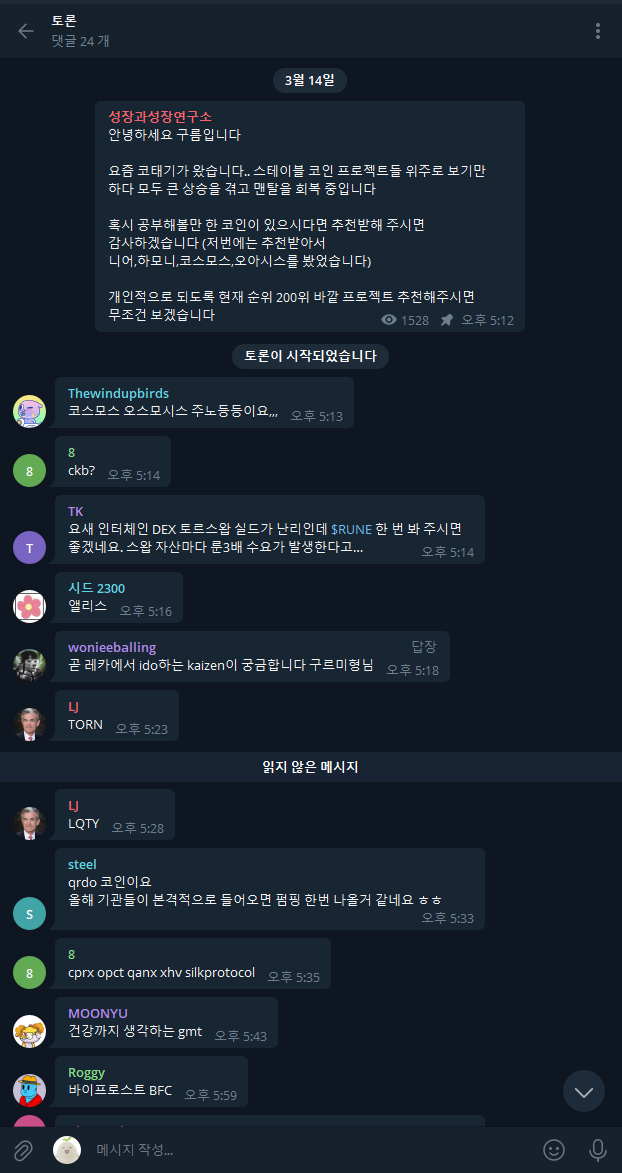Open the 토론 header title
The height and width of the screenshot is (1173, 622).
click(x=64, y=21)
